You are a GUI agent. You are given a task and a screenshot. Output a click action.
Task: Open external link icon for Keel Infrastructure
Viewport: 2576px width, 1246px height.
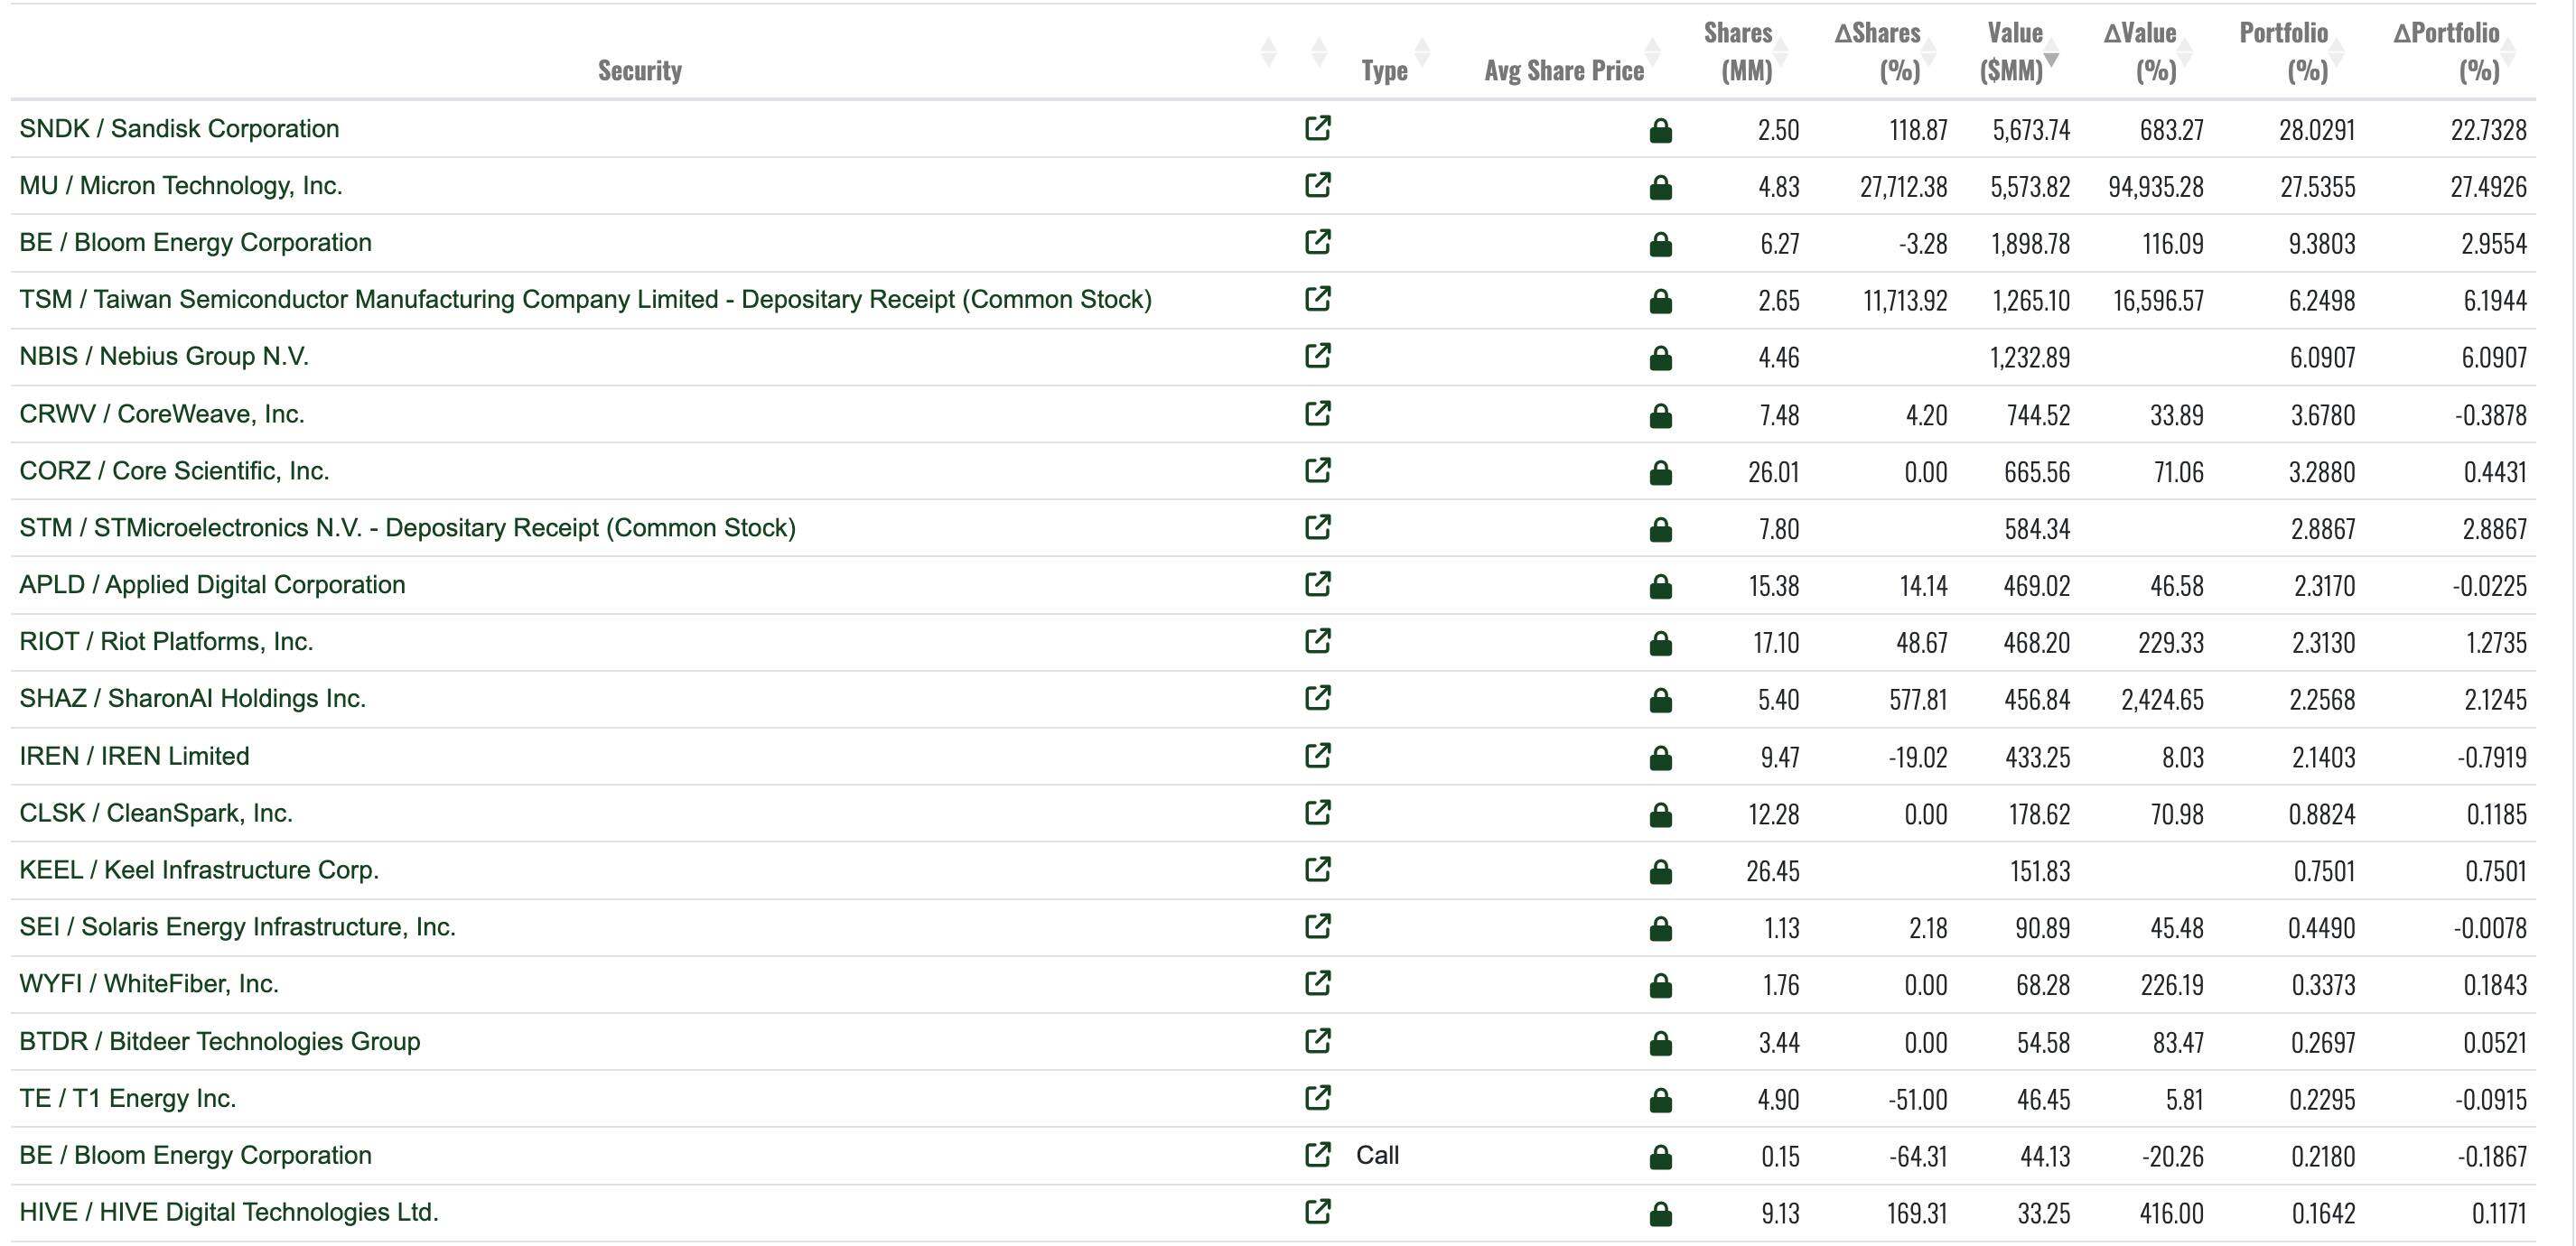pos(1318,869)
